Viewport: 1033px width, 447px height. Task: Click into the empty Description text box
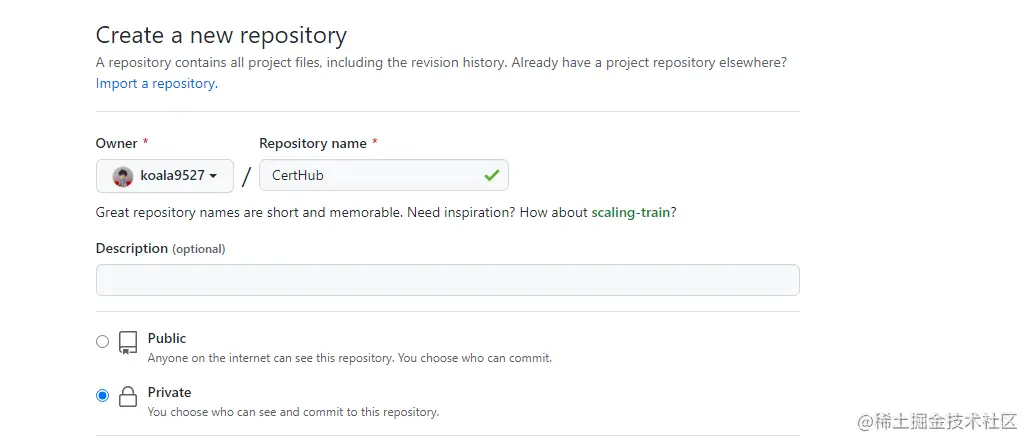[447, 280]
